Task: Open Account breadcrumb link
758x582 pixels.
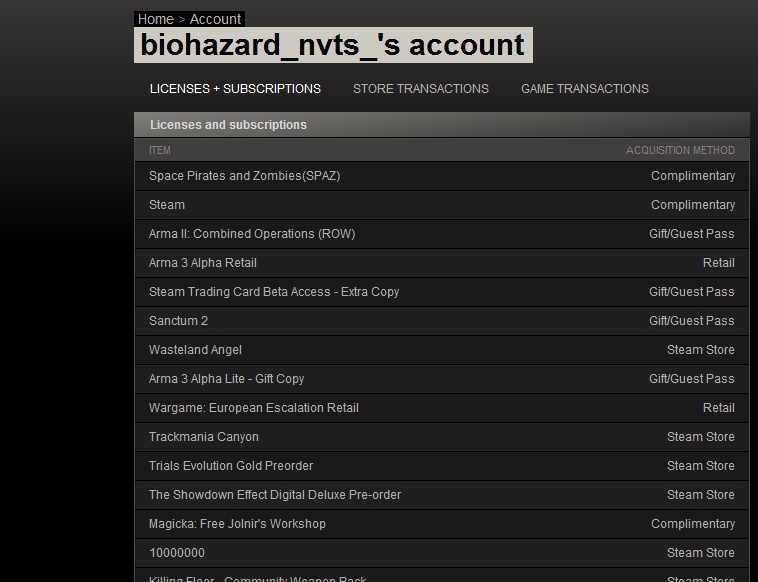Action: point(215,19)
